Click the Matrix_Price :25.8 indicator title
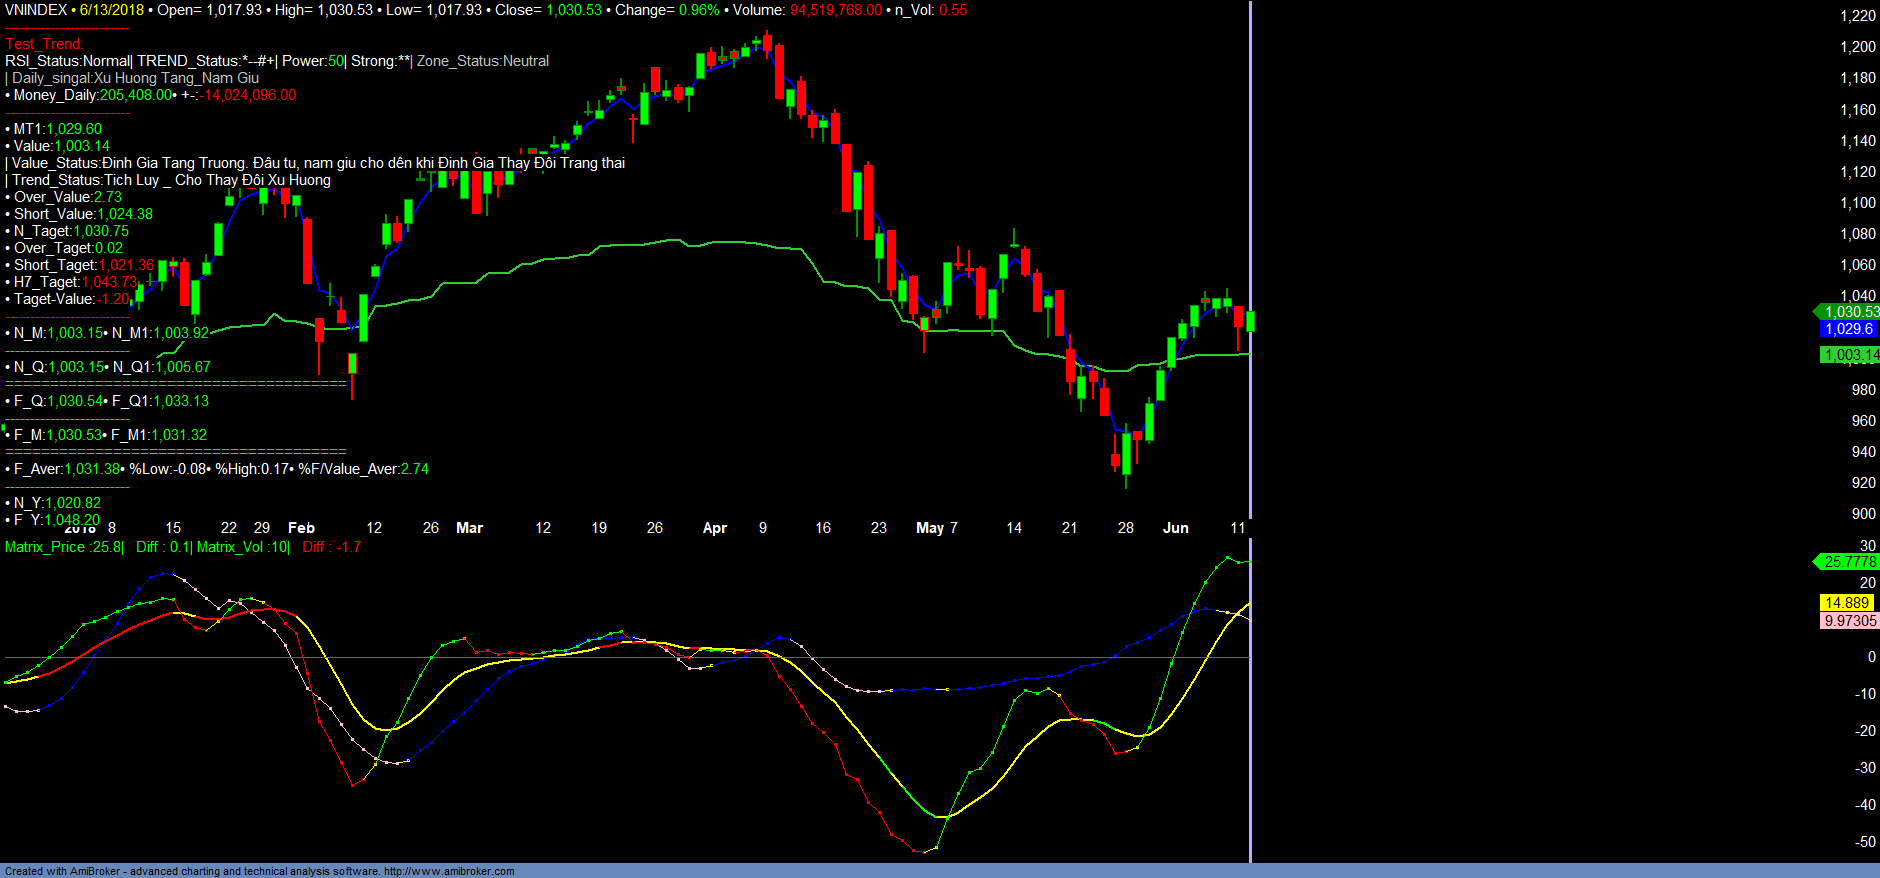This screenshot has height=878, width=1880. [64, 547]
